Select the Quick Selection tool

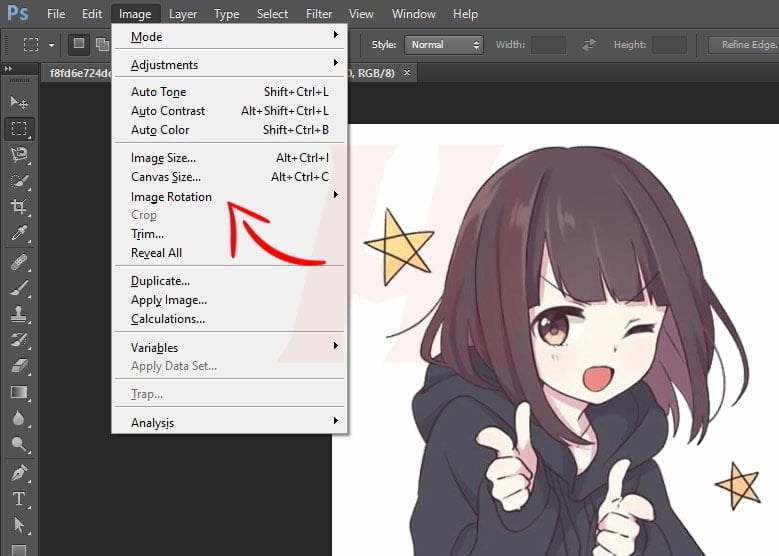pyautogui.click(x=19, y=181)
